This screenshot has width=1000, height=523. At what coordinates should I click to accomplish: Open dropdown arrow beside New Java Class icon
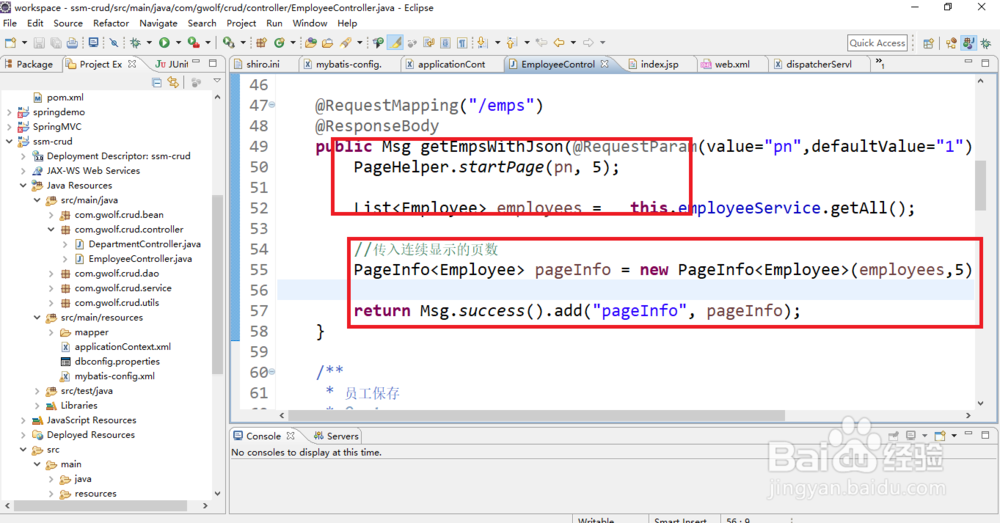coord(293,43)
